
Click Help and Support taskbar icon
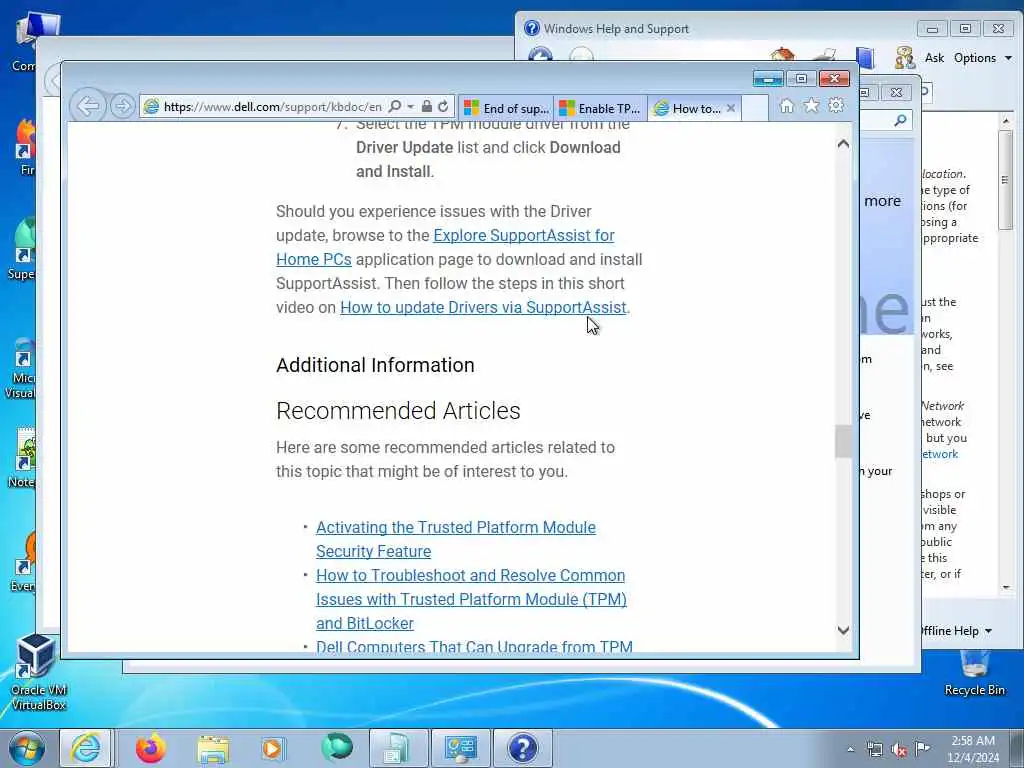coord(522,748)
